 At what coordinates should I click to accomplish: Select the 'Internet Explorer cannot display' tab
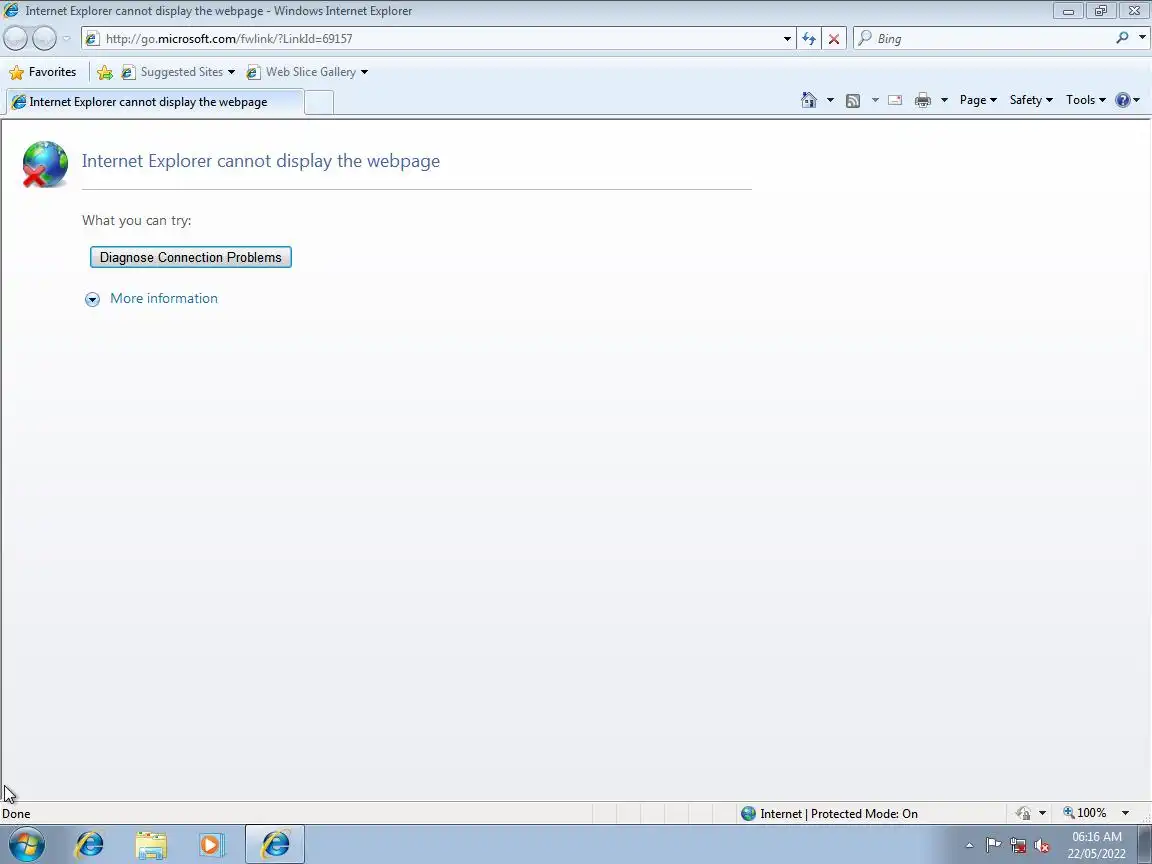[154, 101]
